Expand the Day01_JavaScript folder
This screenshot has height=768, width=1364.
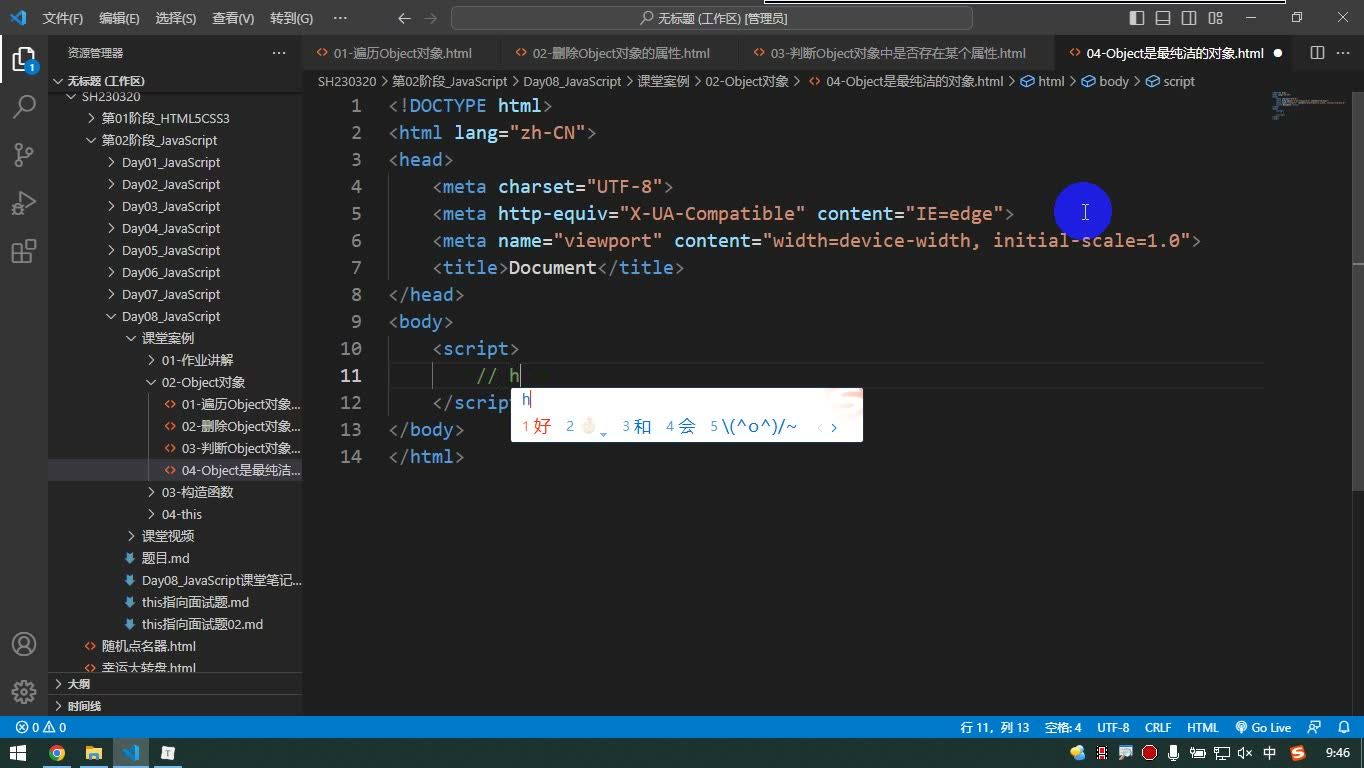(x=171, y=162)
